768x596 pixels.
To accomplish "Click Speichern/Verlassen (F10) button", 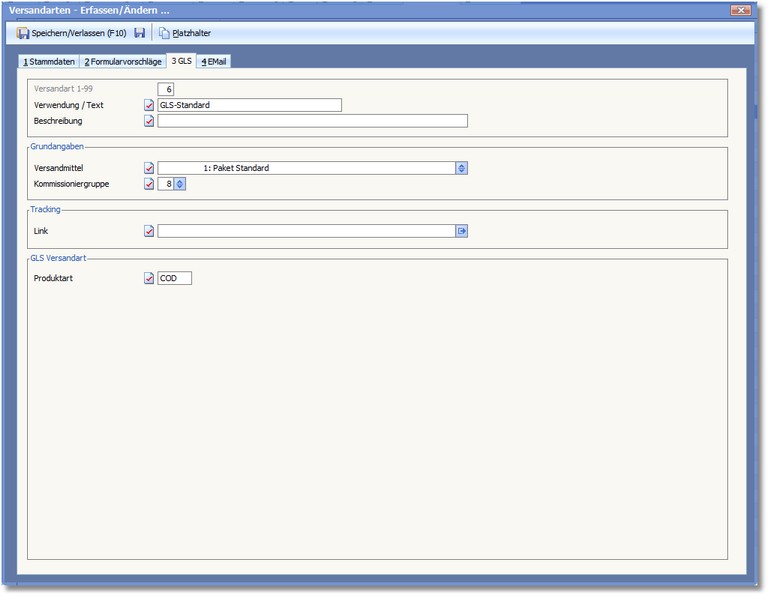I will (x=71, y=33).
